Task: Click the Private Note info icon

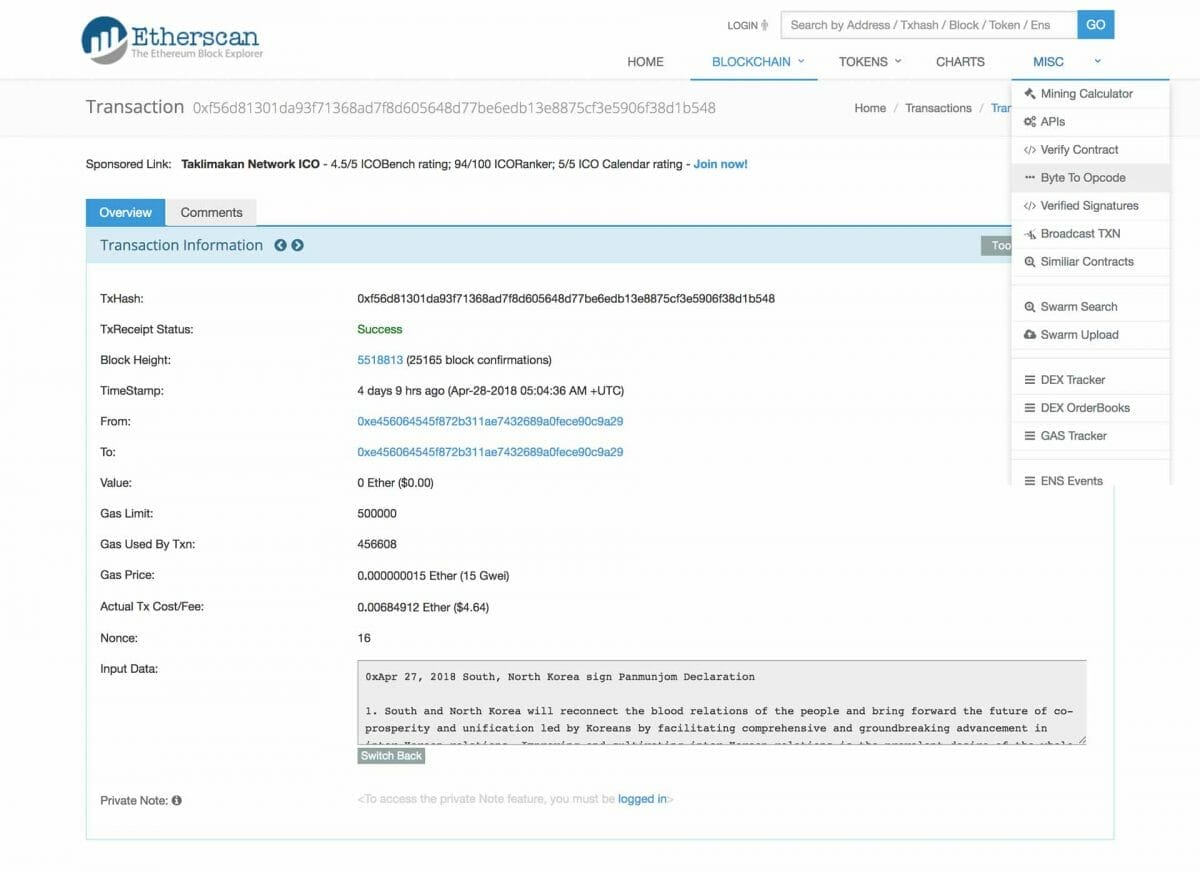Action: pos(177,801)
